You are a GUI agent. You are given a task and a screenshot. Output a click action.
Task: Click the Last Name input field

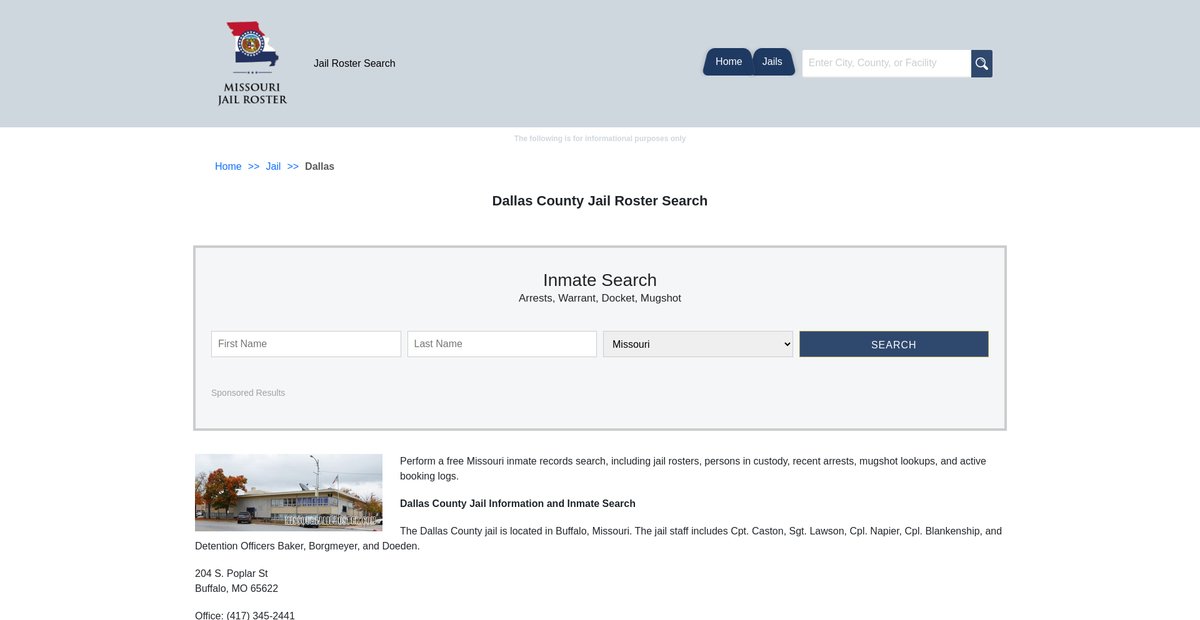(502, 344)
